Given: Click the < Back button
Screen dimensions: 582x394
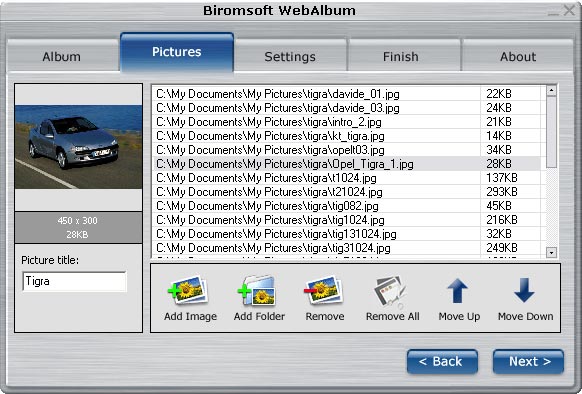Looking at the screenshot, I should click(x=442, y=361).
